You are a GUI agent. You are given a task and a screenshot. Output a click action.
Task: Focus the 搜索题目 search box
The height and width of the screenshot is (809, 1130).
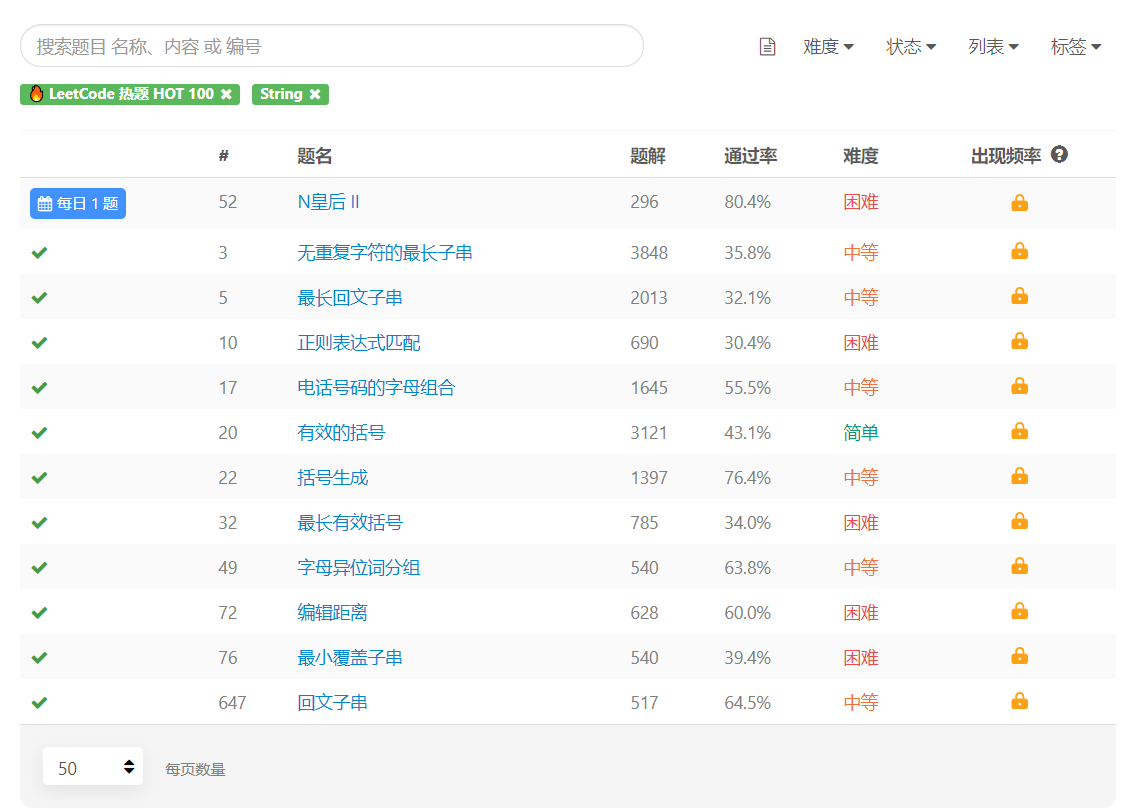332,46
